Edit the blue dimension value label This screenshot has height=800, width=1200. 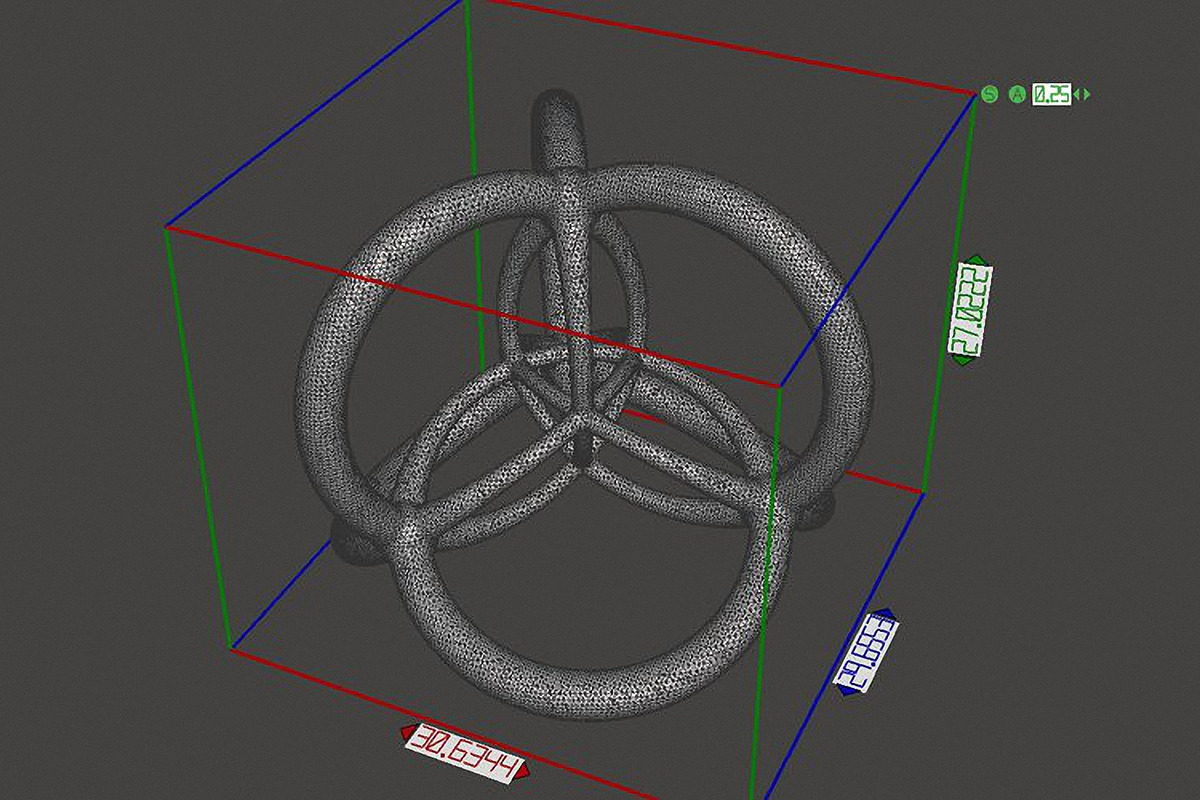(x=866, y=652)
